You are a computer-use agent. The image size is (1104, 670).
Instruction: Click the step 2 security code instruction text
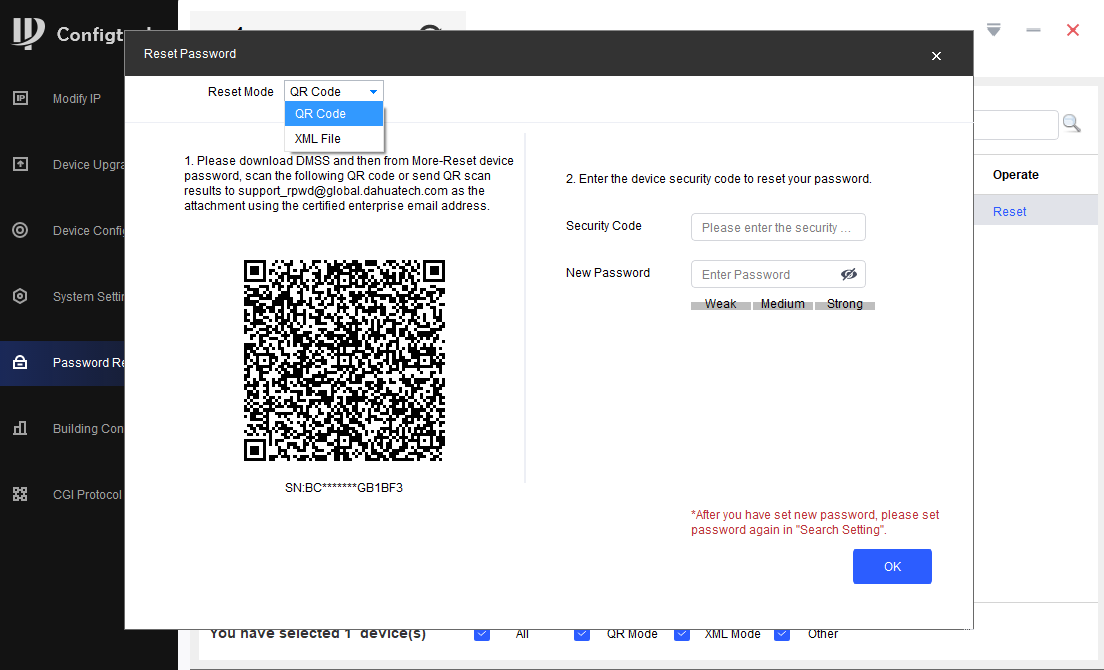(719, 179)
